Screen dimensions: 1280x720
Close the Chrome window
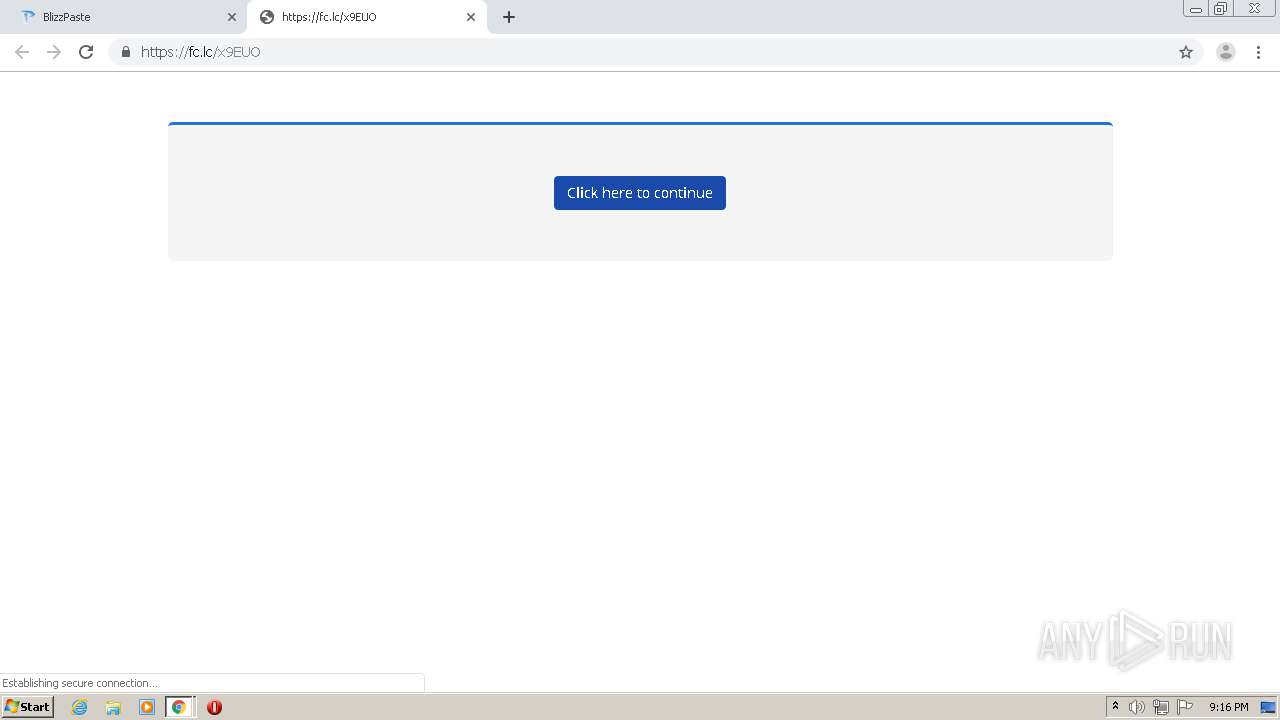coord(1254,9)
